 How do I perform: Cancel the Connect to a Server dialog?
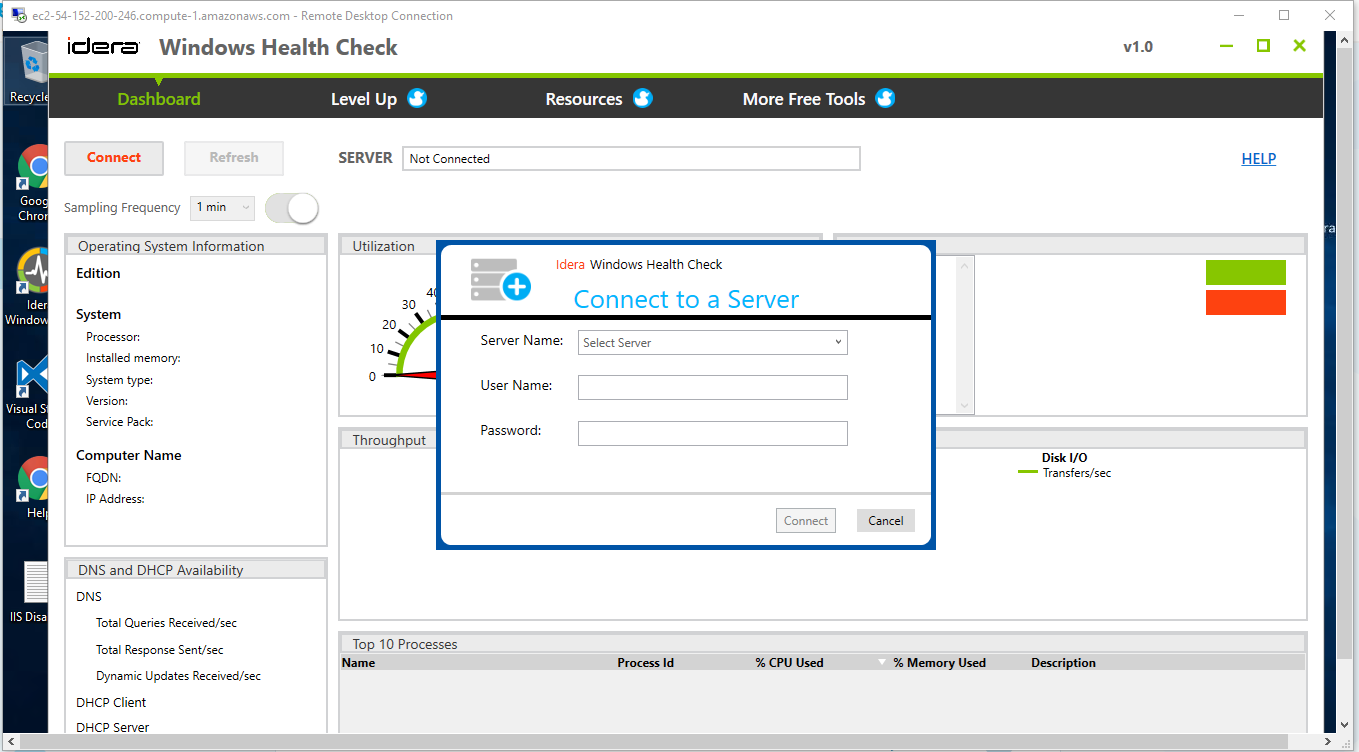tap(885, 520)
